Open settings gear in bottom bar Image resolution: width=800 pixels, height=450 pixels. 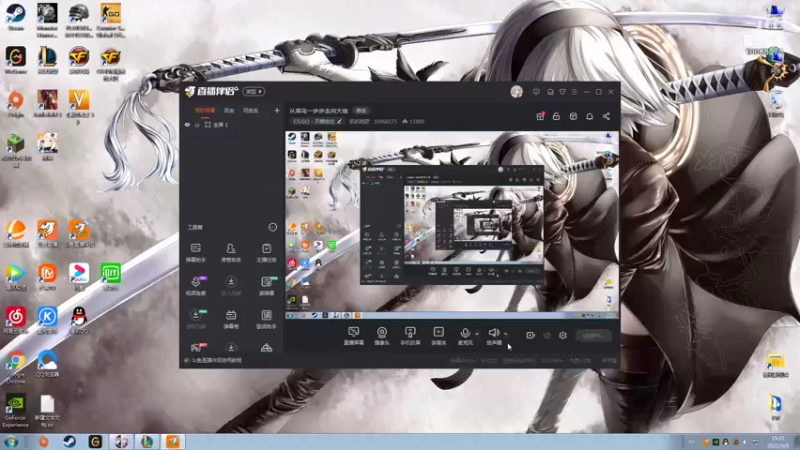click(x=563, y=335)
